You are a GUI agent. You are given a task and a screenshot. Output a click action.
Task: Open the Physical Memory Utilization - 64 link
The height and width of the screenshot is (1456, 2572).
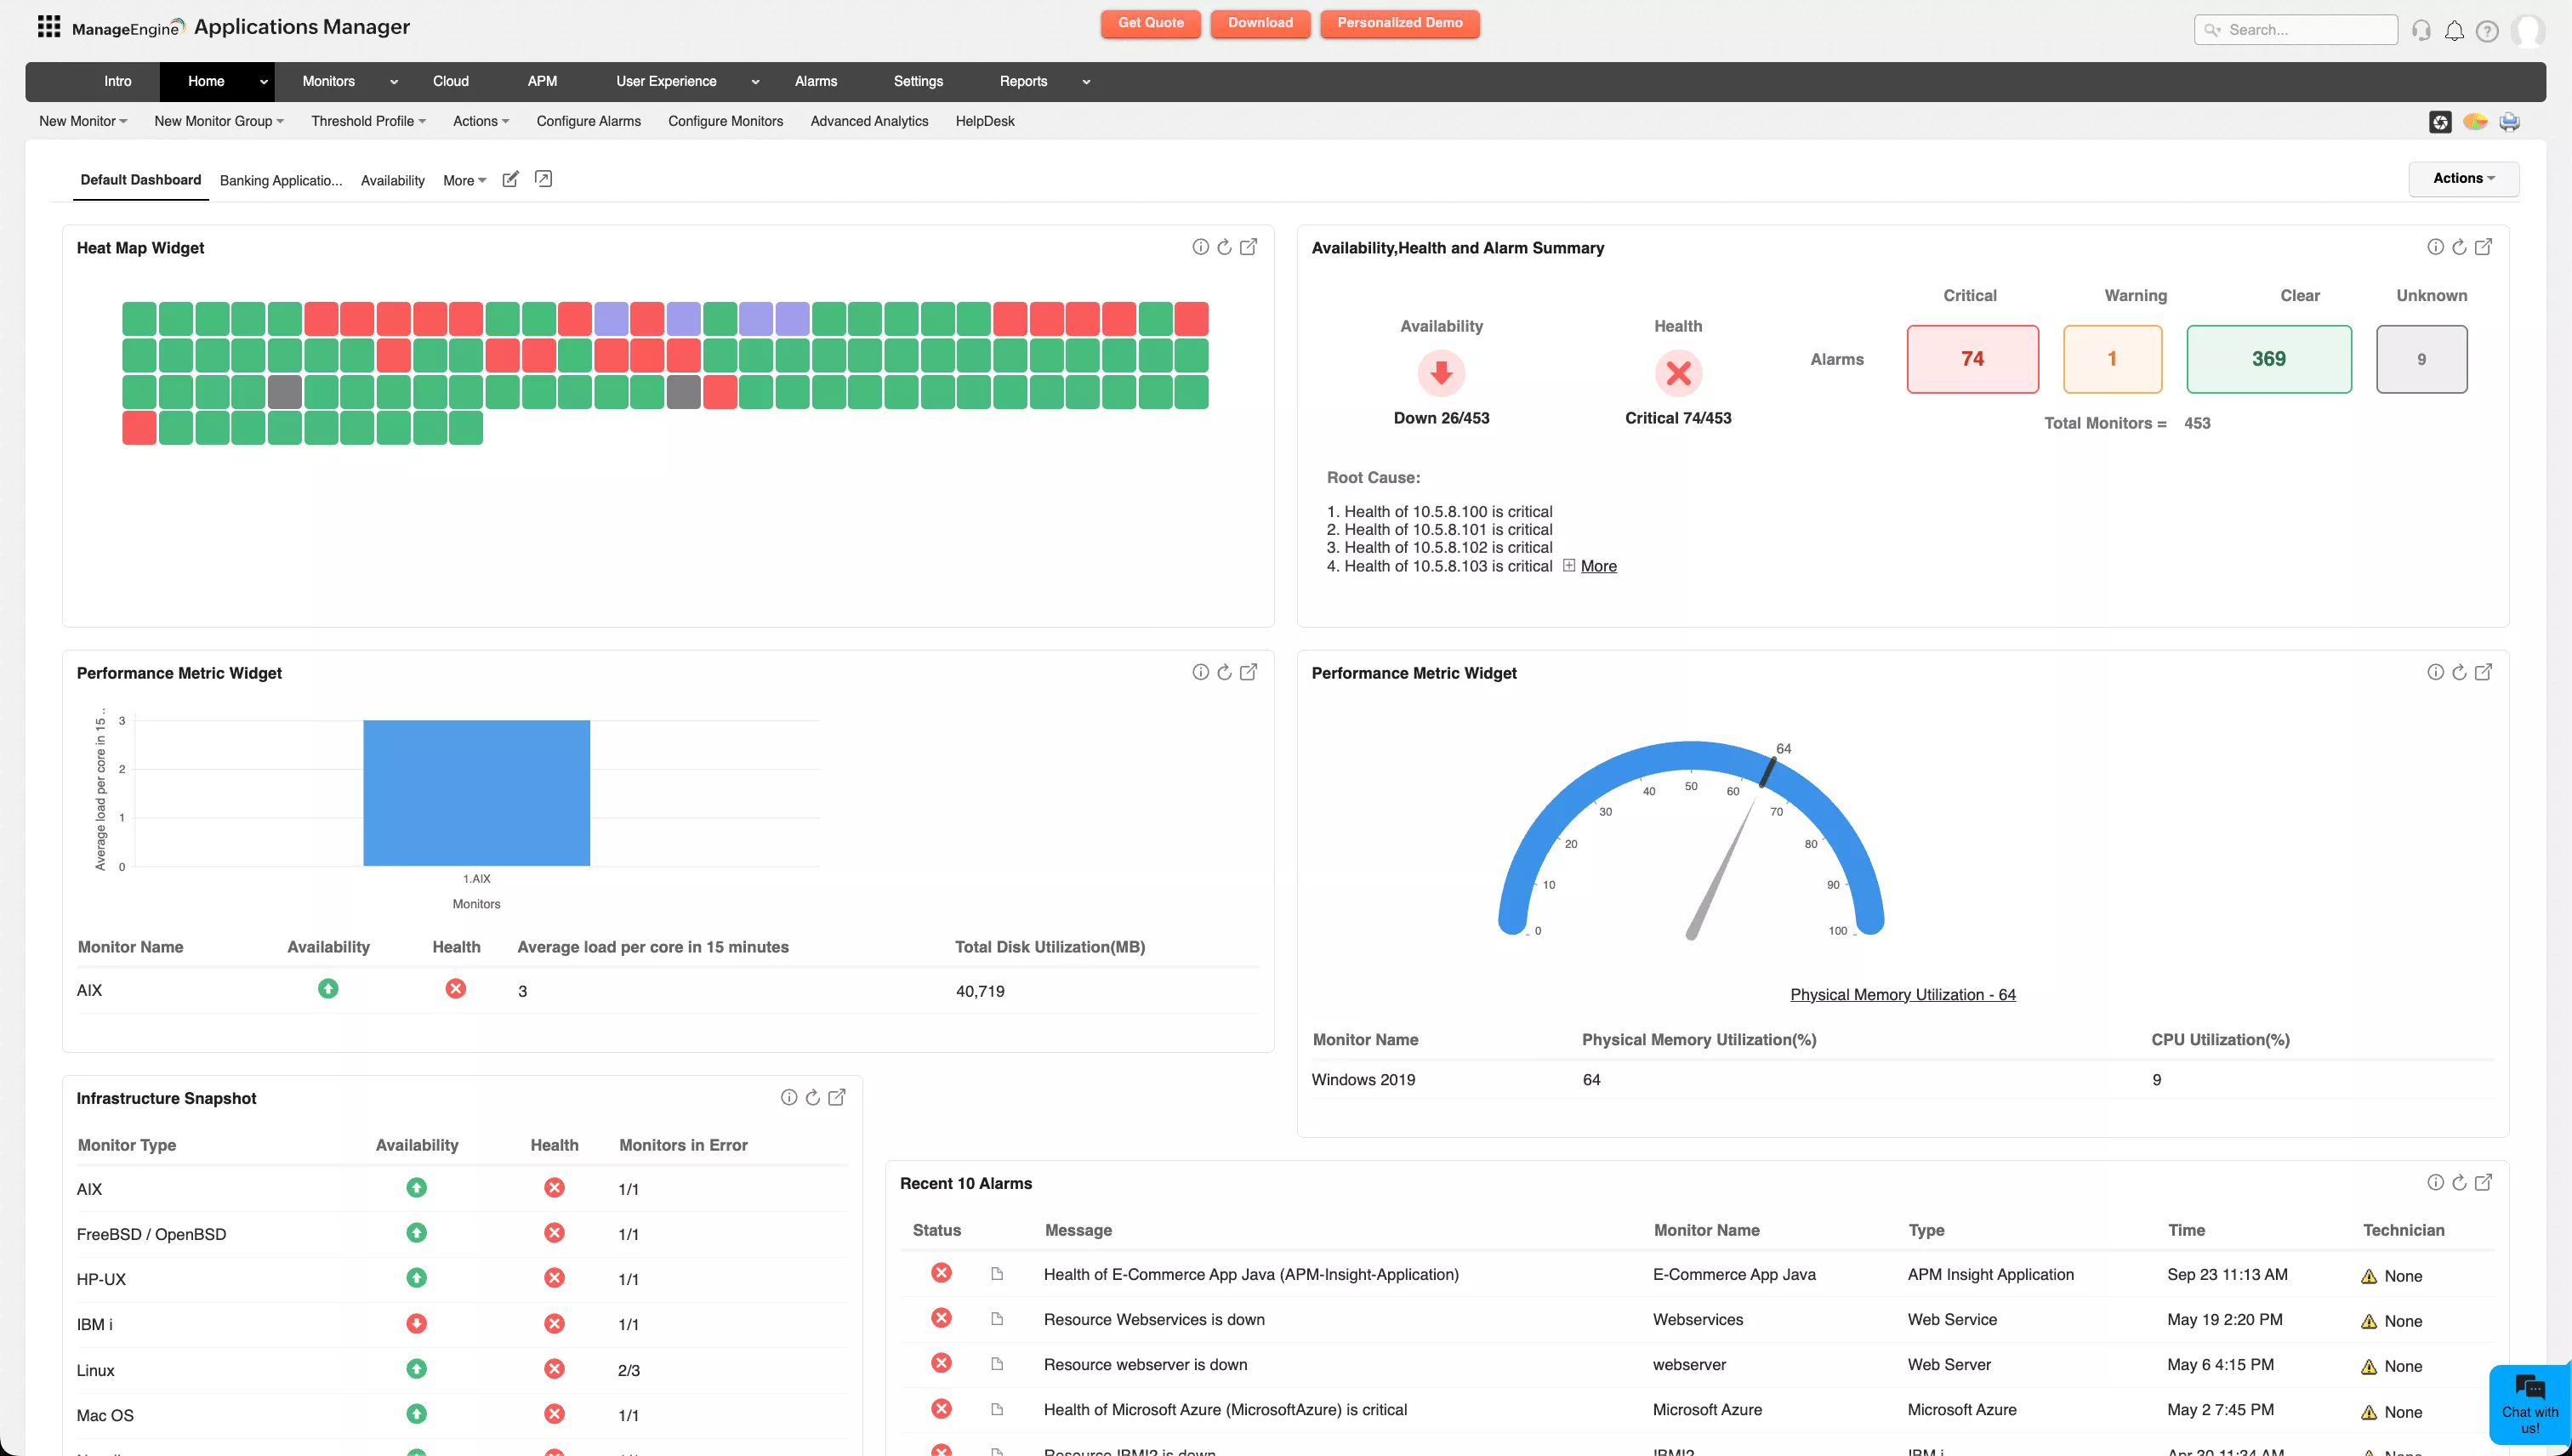[x=1903, y=994]
